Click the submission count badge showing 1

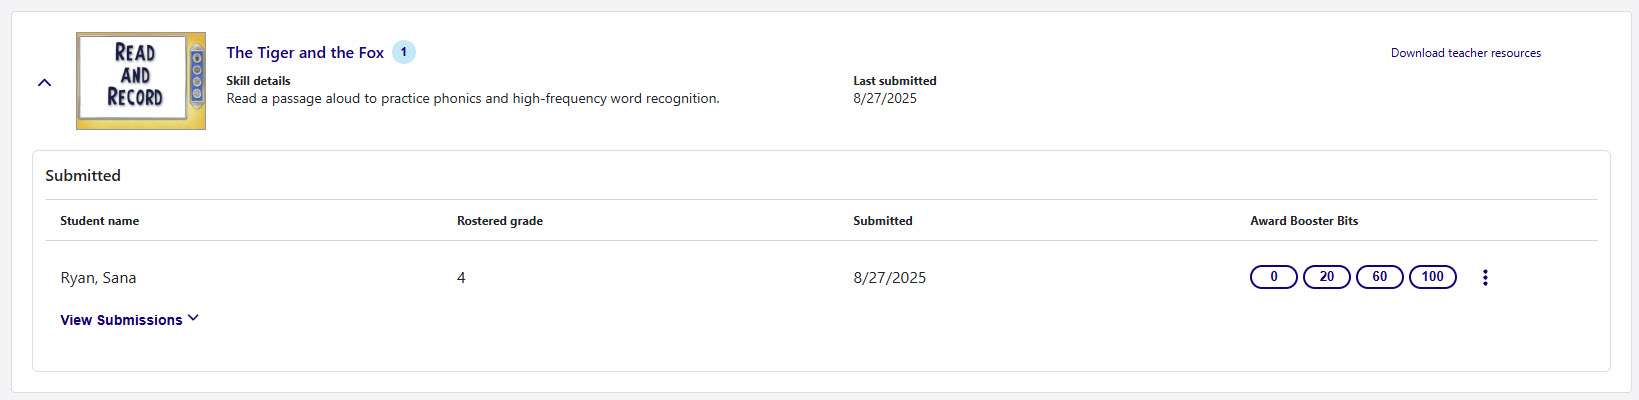pyautogui.click(x=404, y=52)
